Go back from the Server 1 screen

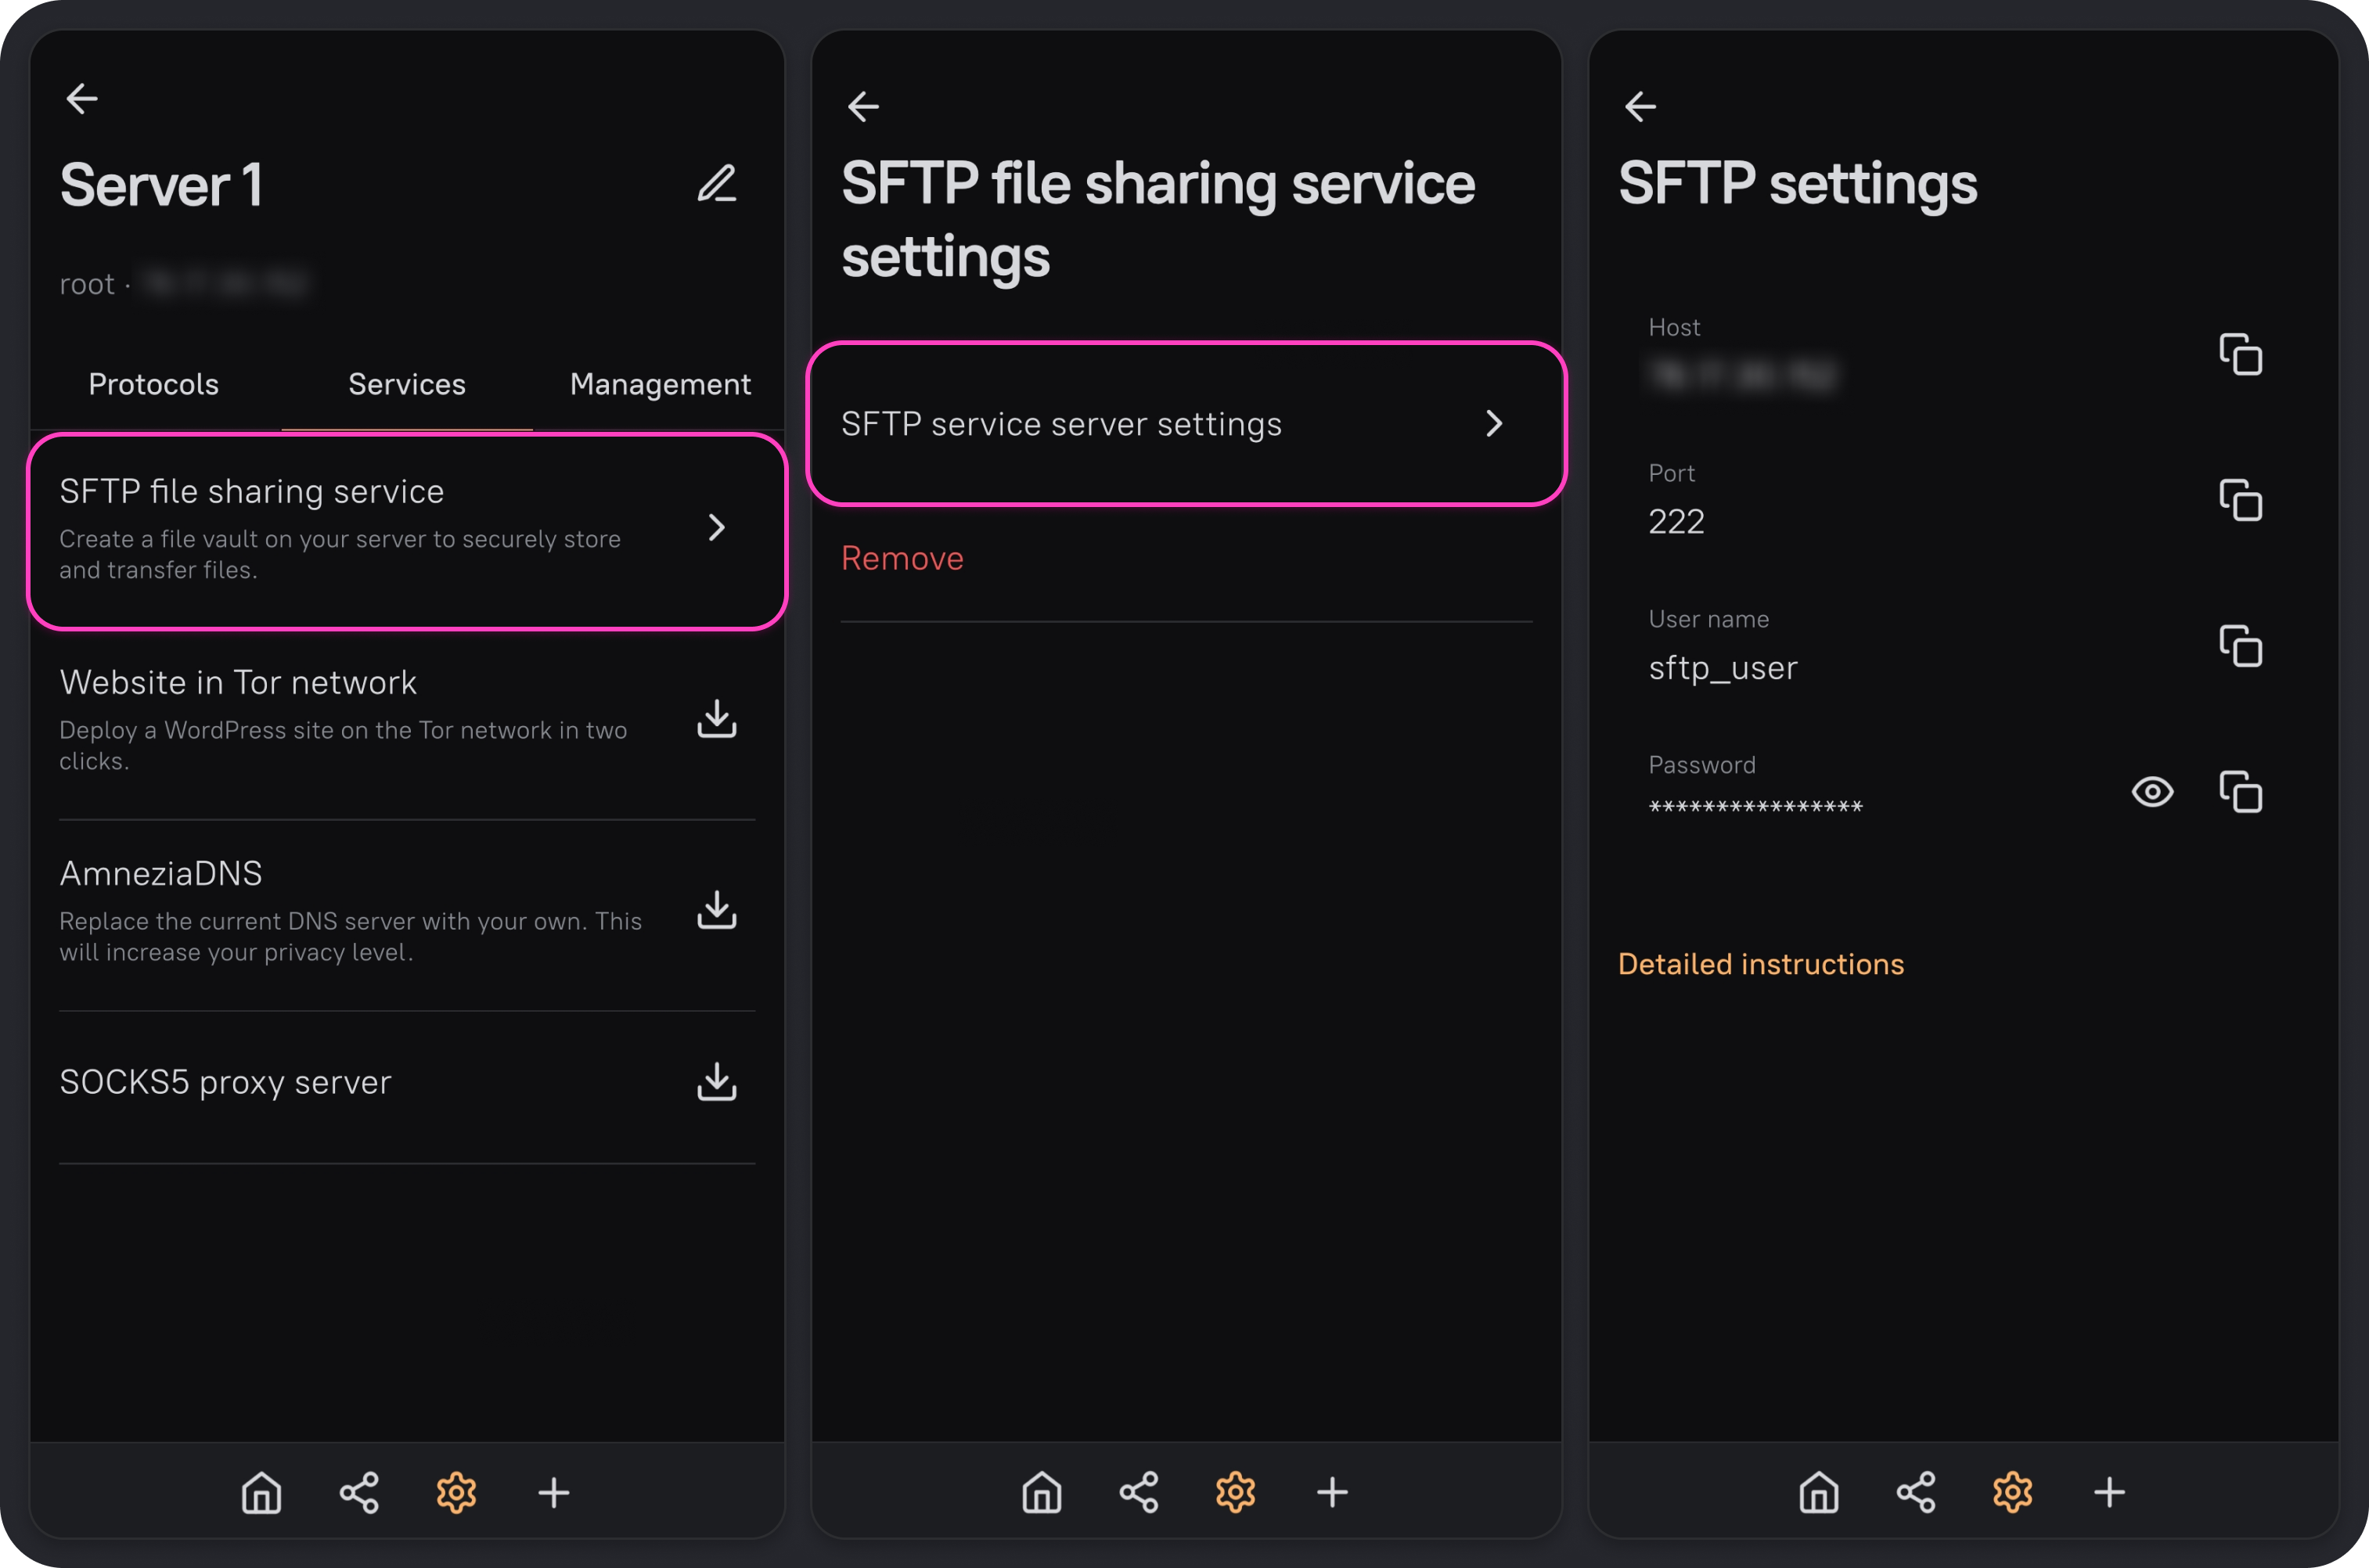click(x=82, y=98)
